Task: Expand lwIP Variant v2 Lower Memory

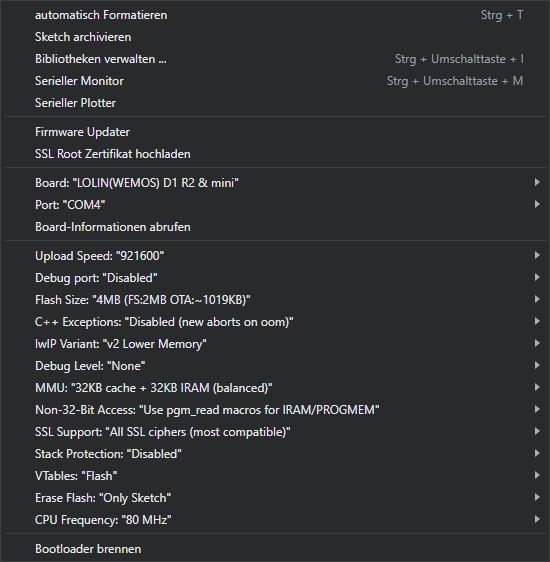Action: click(x=275, y=344)
